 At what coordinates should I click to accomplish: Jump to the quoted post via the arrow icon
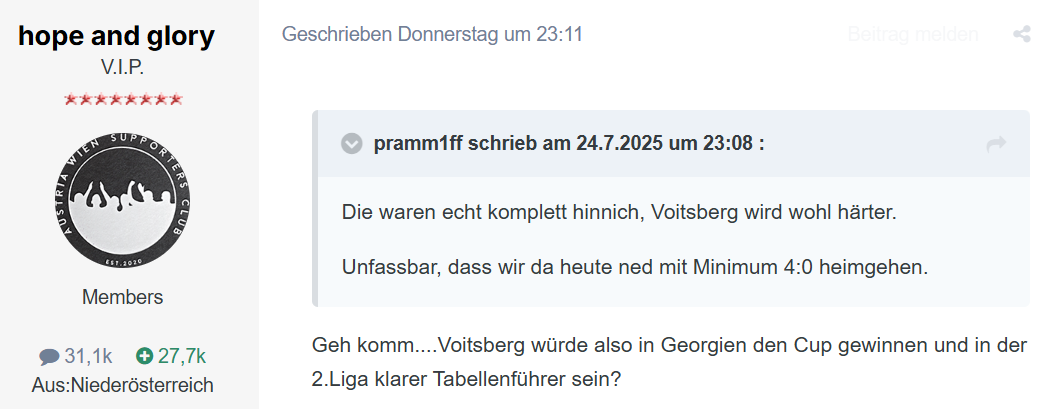click(x=996, y=144)
